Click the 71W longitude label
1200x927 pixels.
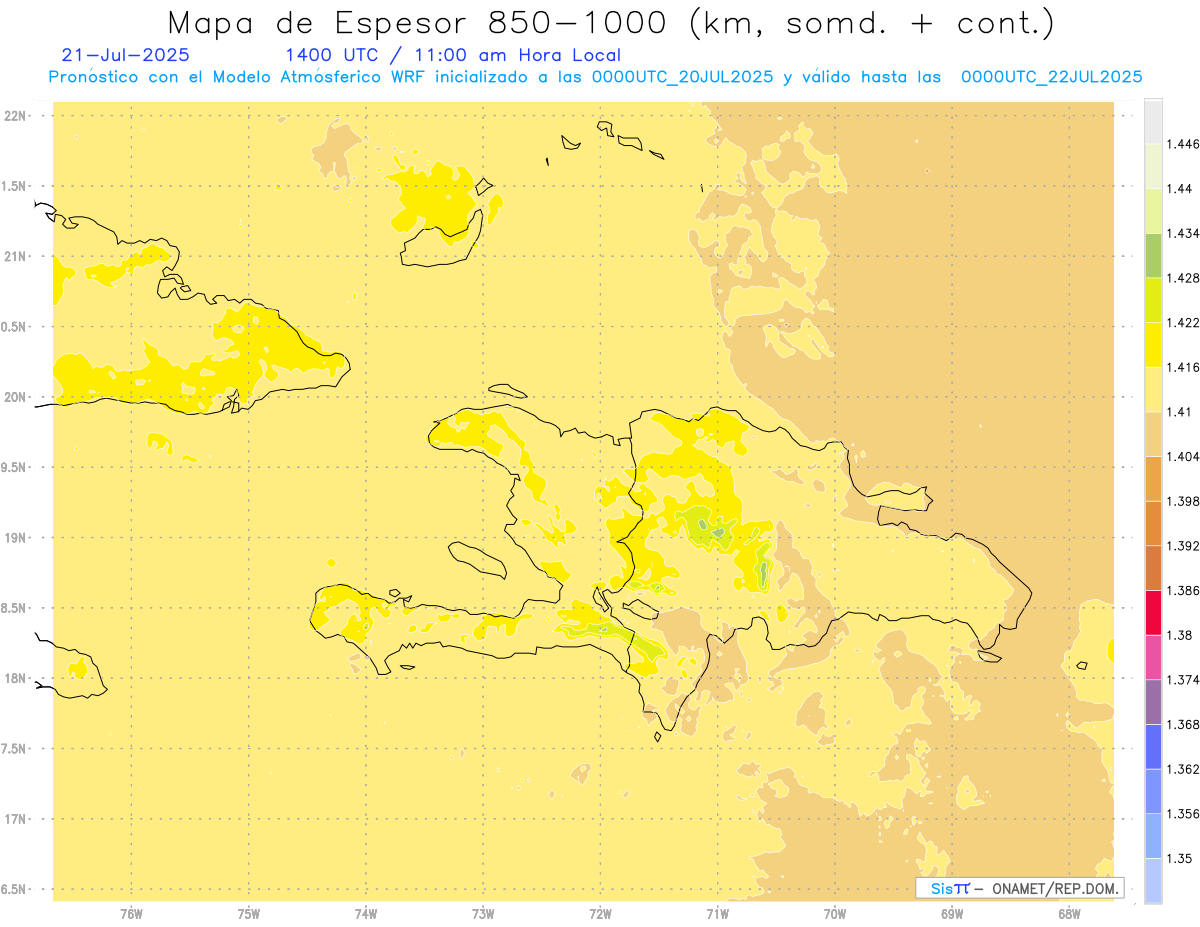(717, 914)
